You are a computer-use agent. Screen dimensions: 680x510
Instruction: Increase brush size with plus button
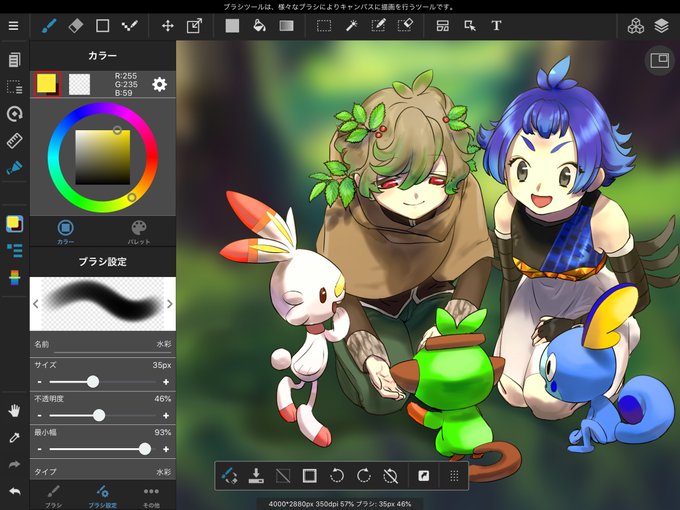[x=166, y=382]
